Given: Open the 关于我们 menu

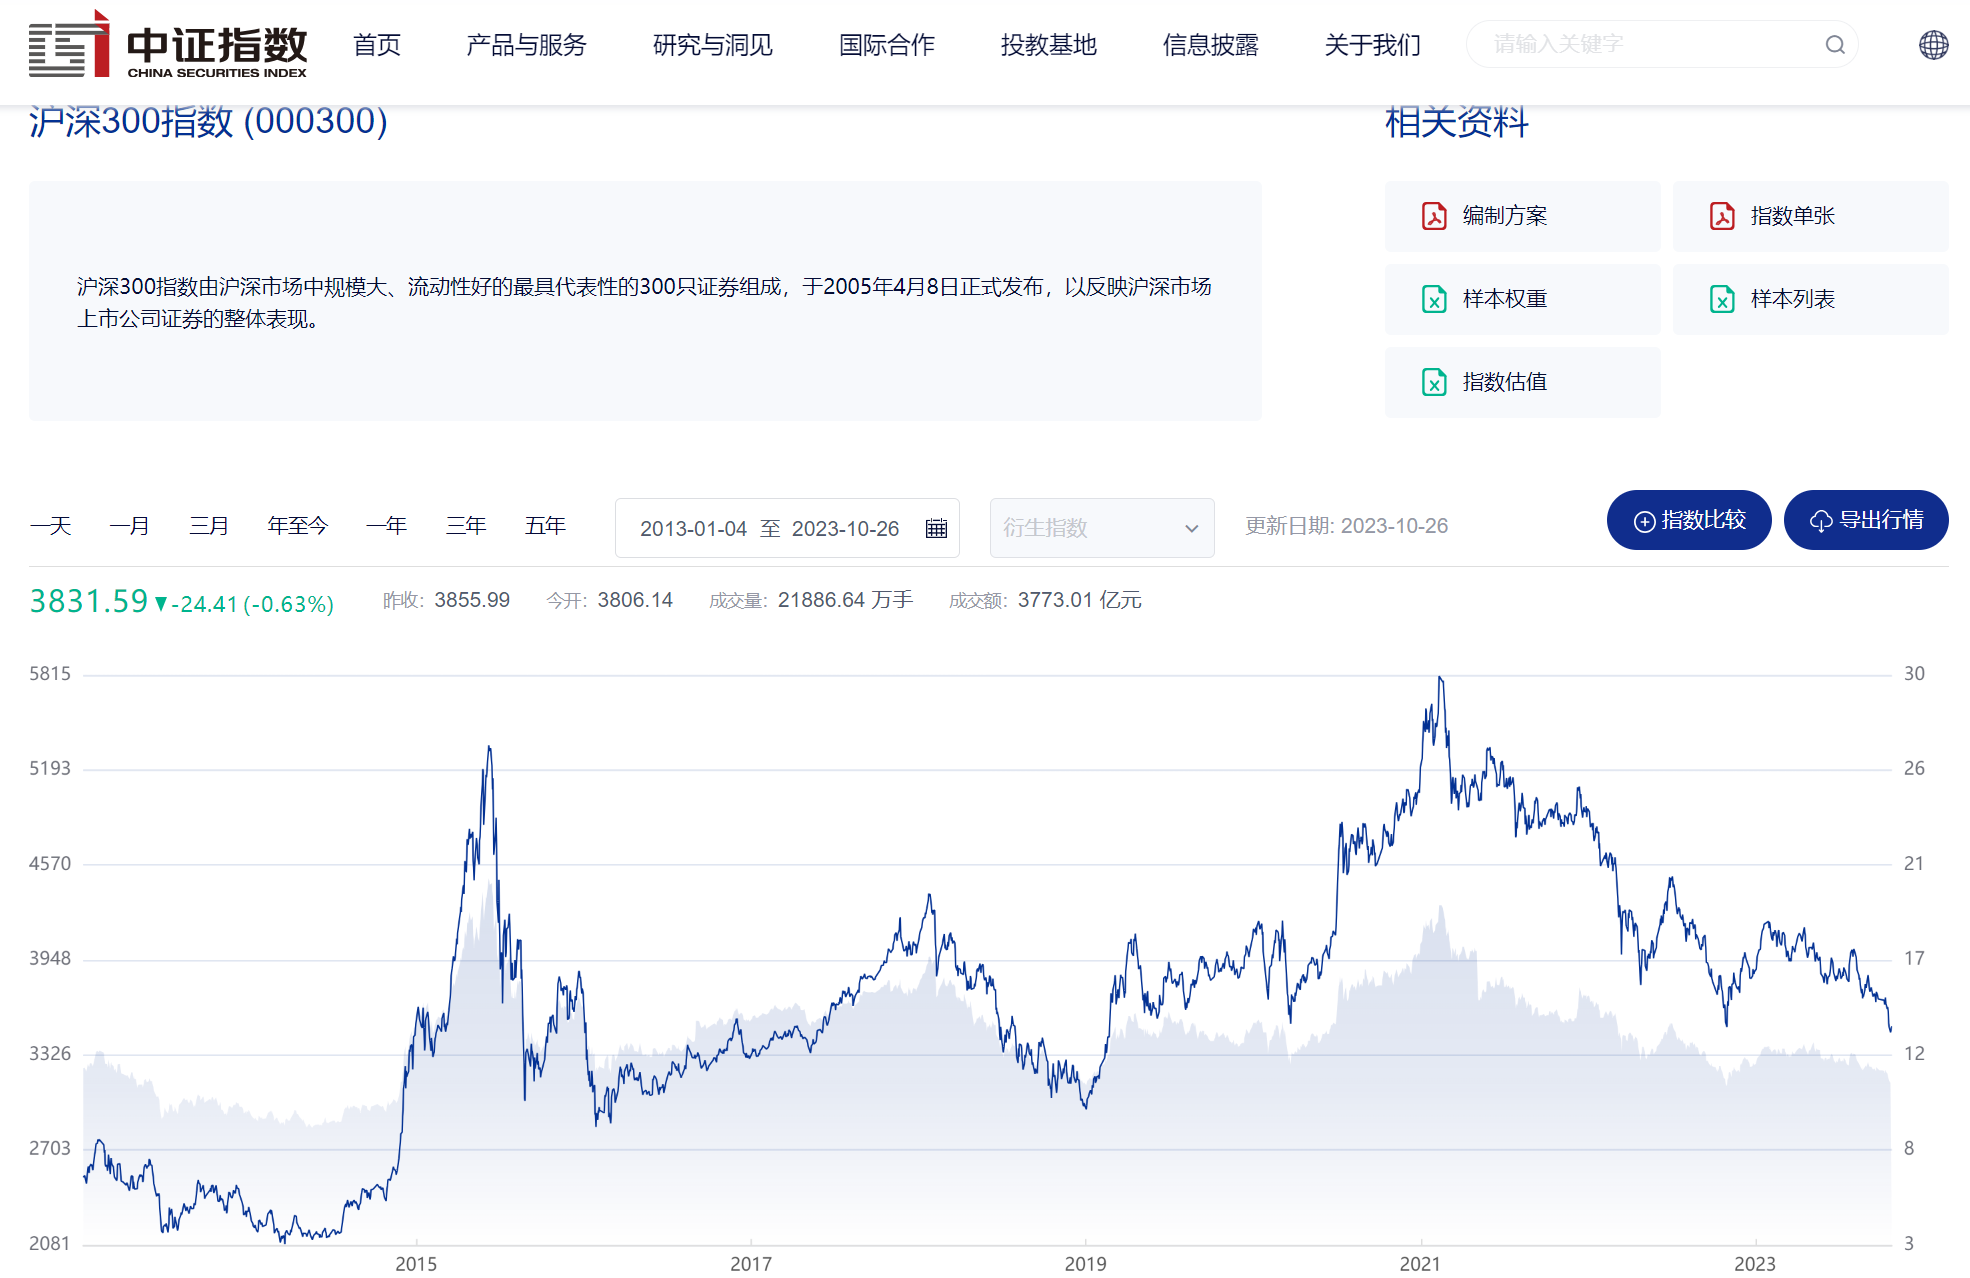Looking at the screenshot, I should point(1373,45).
